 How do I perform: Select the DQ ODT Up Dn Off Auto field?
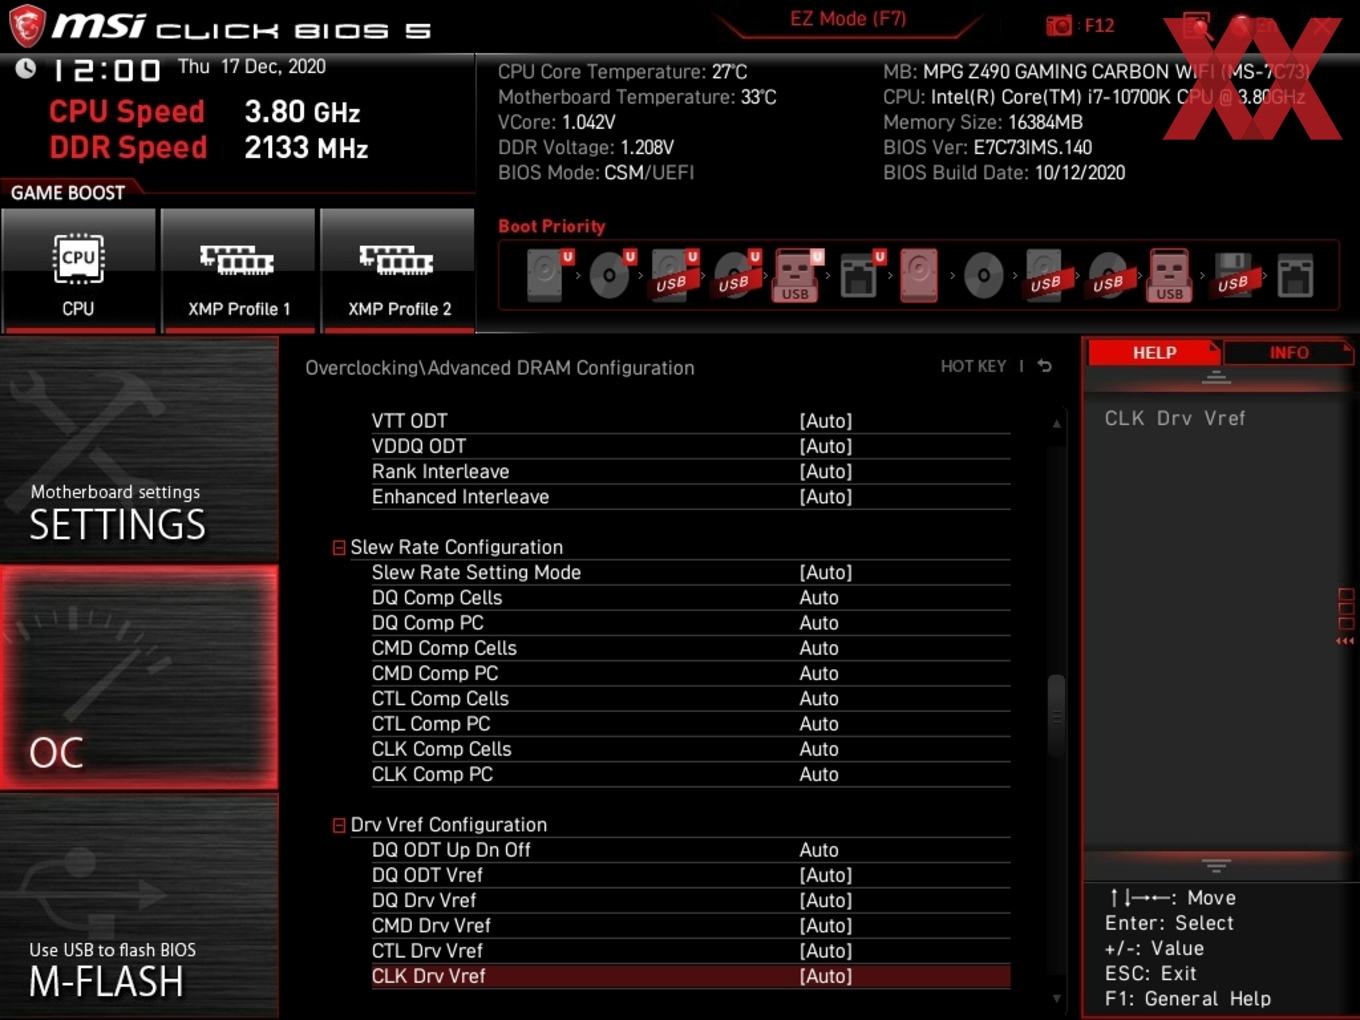(819, 850)
